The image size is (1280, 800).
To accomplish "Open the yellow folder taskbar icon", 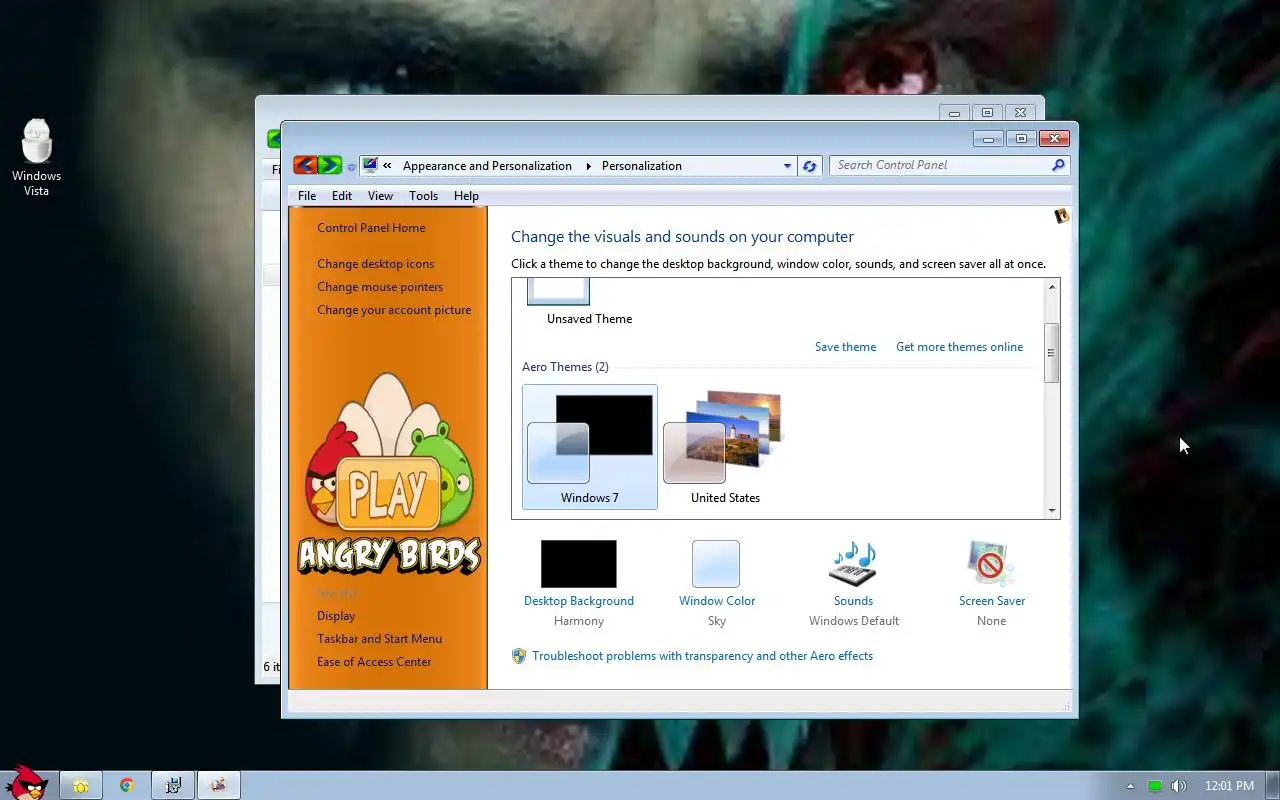I will tap(81, 786).
